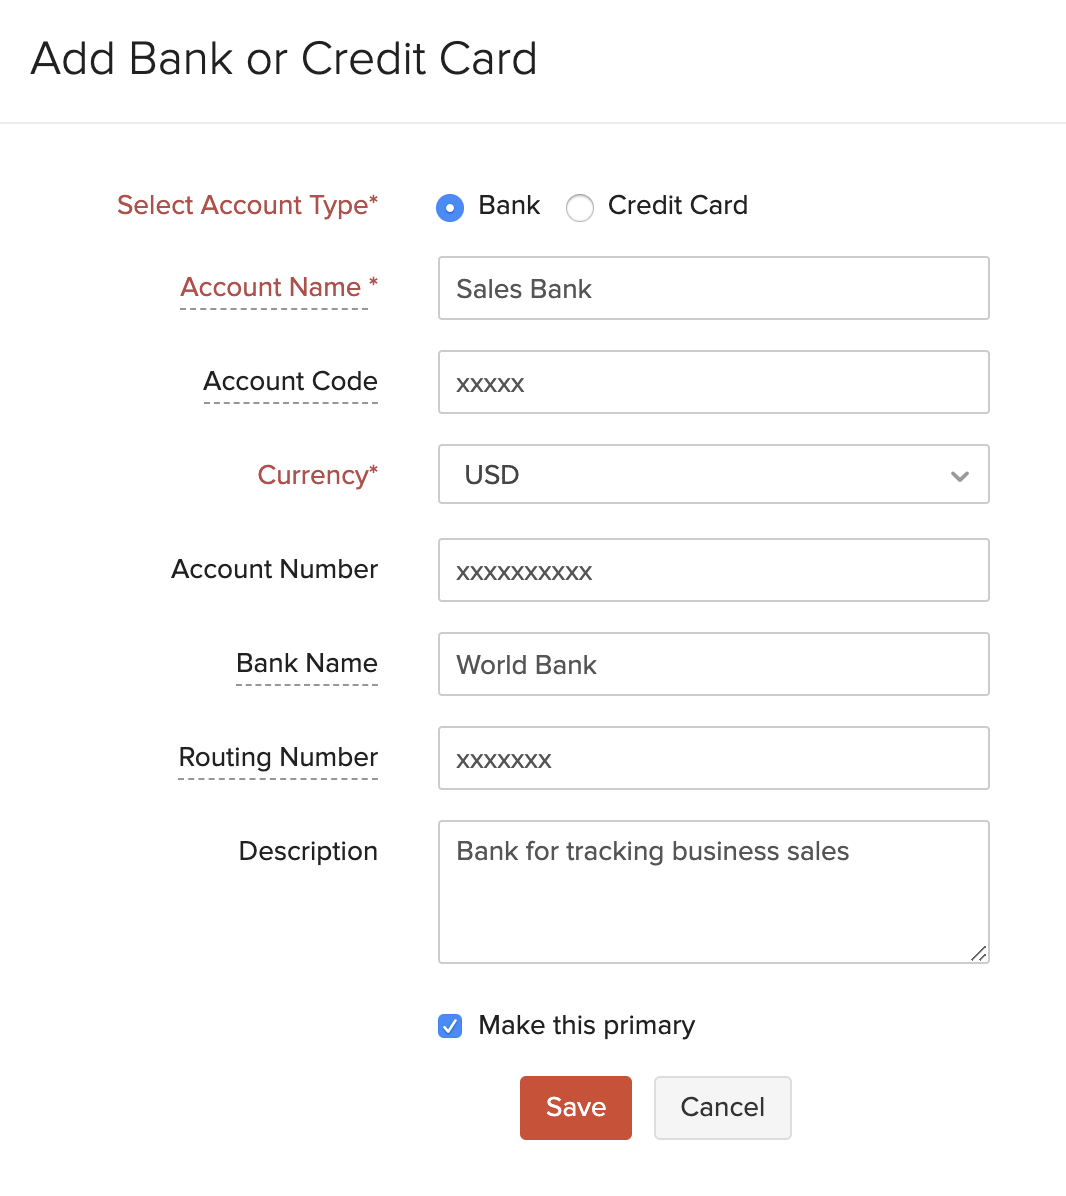Image resolution: width=1066 pixels, height=1196 pixels.
Task: Expand currency options via the chevron arrow
Action: click(959, 476)
